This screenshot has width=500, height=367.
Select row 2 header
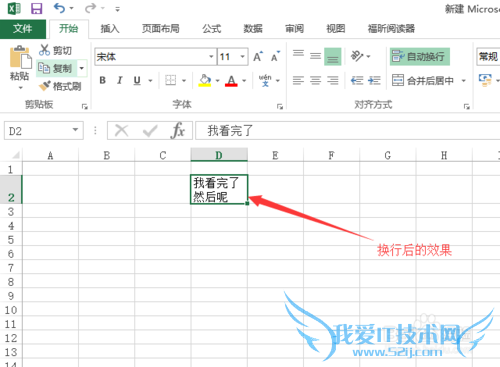click(x=11, y=189)
